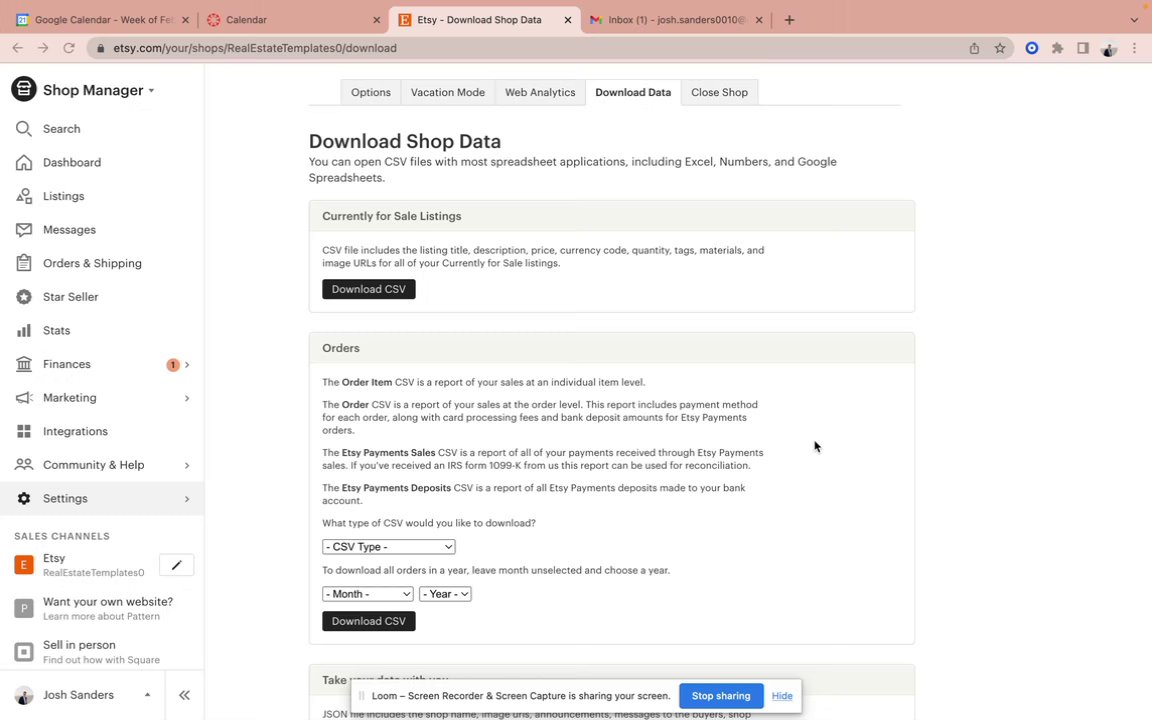1152x720 pixels.
Task: Open the Month dropdown
Action: click(367, 594)
